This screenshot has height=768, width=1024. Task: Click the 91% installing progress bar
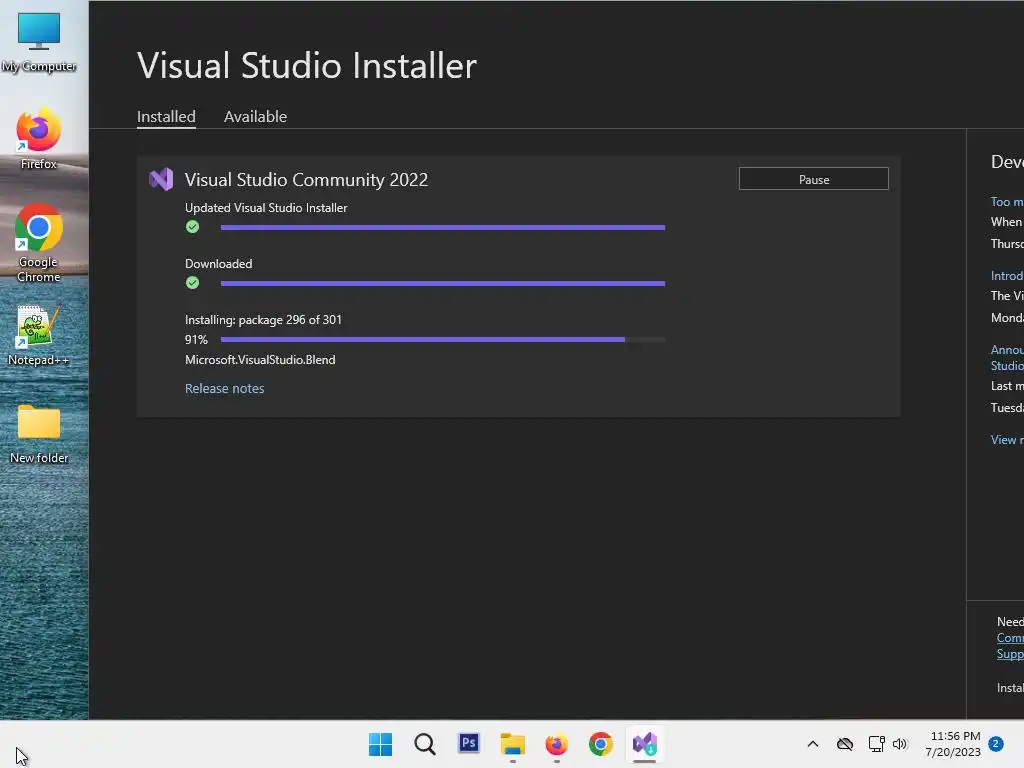(443, 340)
